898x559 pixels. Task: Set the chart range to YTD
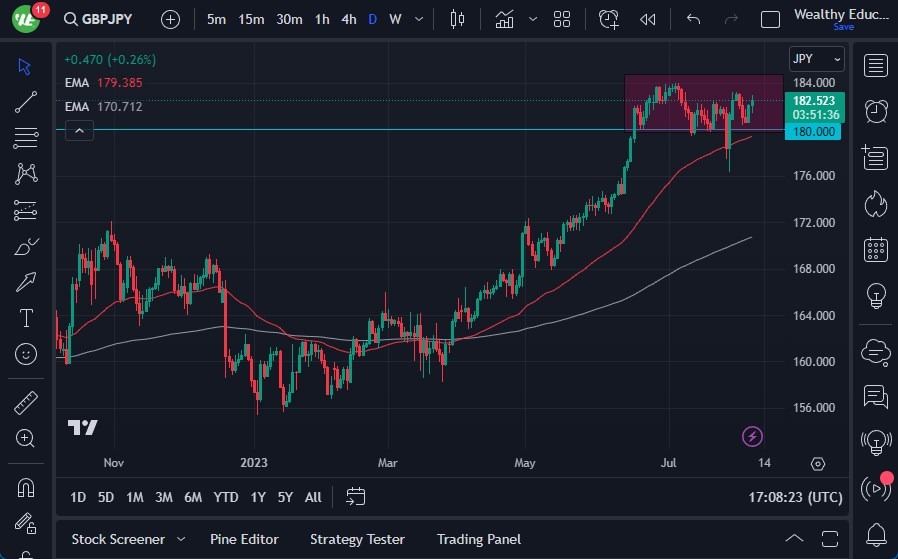(x=226, y=497)
